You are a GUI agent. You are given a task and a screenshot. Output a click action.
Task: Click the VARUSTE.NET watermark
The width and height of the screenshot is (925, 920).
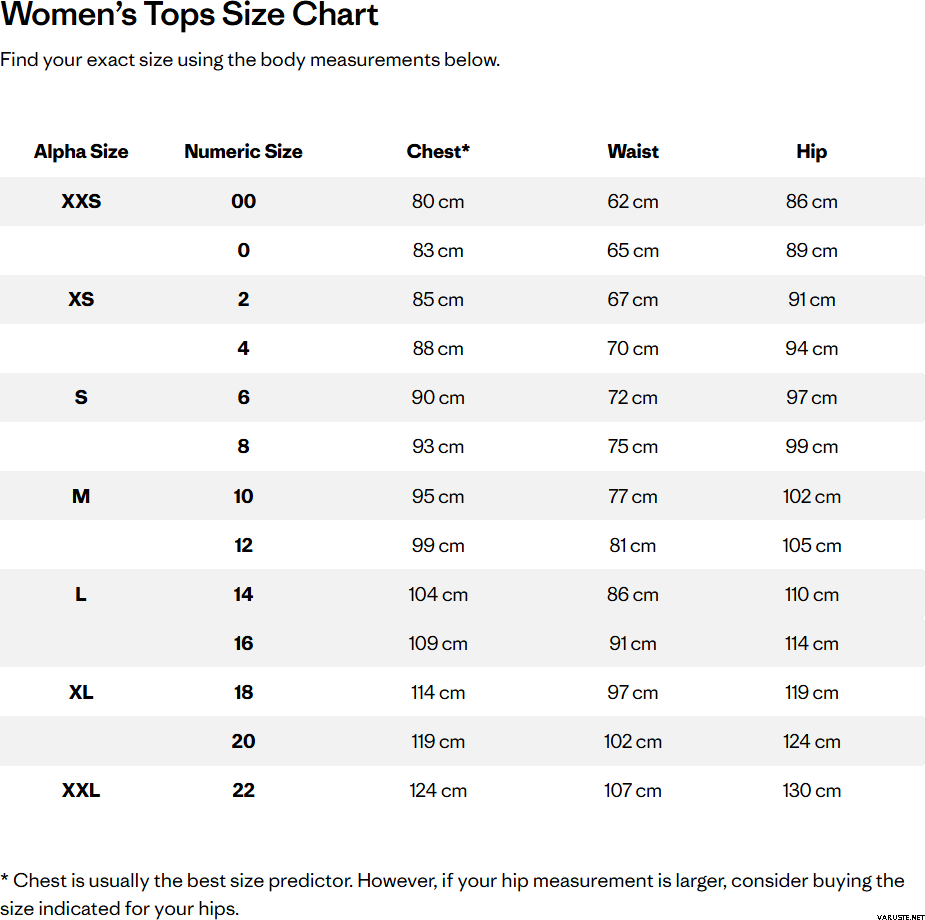(897, 914)
